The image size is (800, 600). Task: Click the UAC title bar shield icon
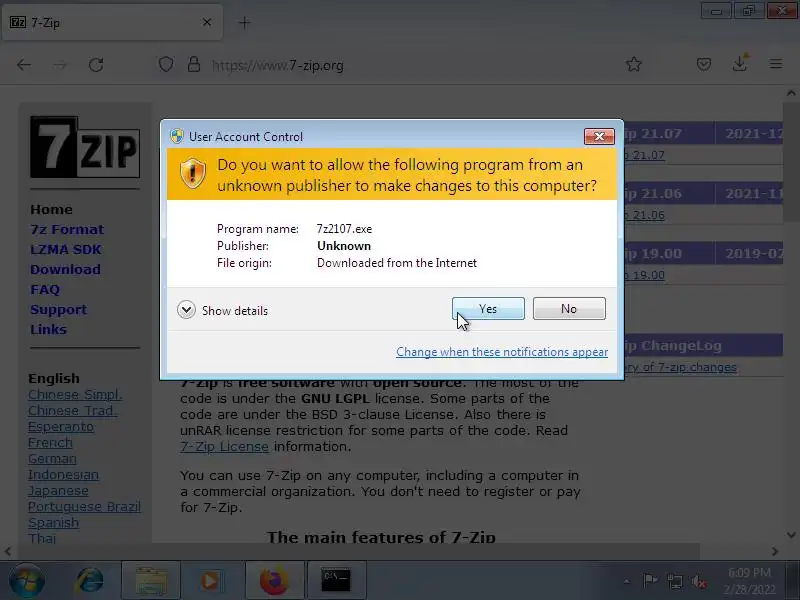click(x=177, y=136)
